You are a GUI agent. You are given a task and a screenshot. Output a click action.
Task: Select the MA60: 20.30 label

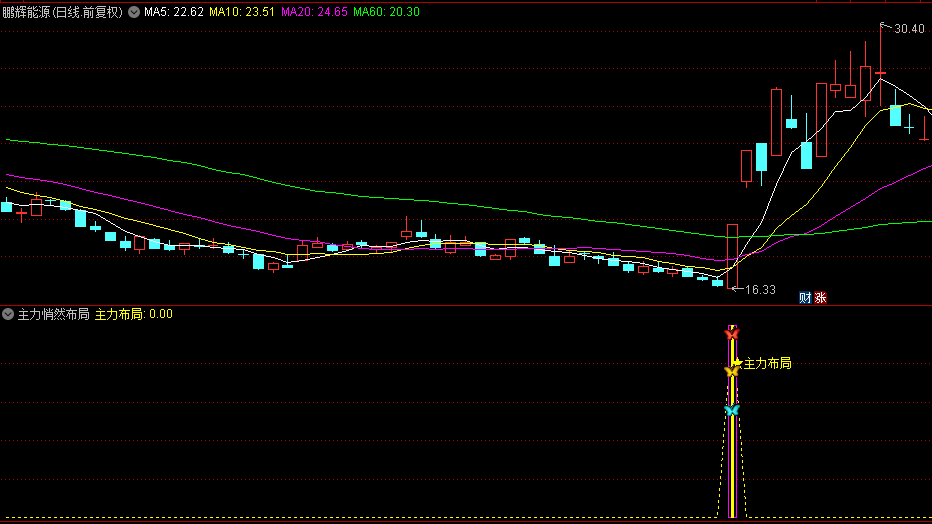pos(386,12)
